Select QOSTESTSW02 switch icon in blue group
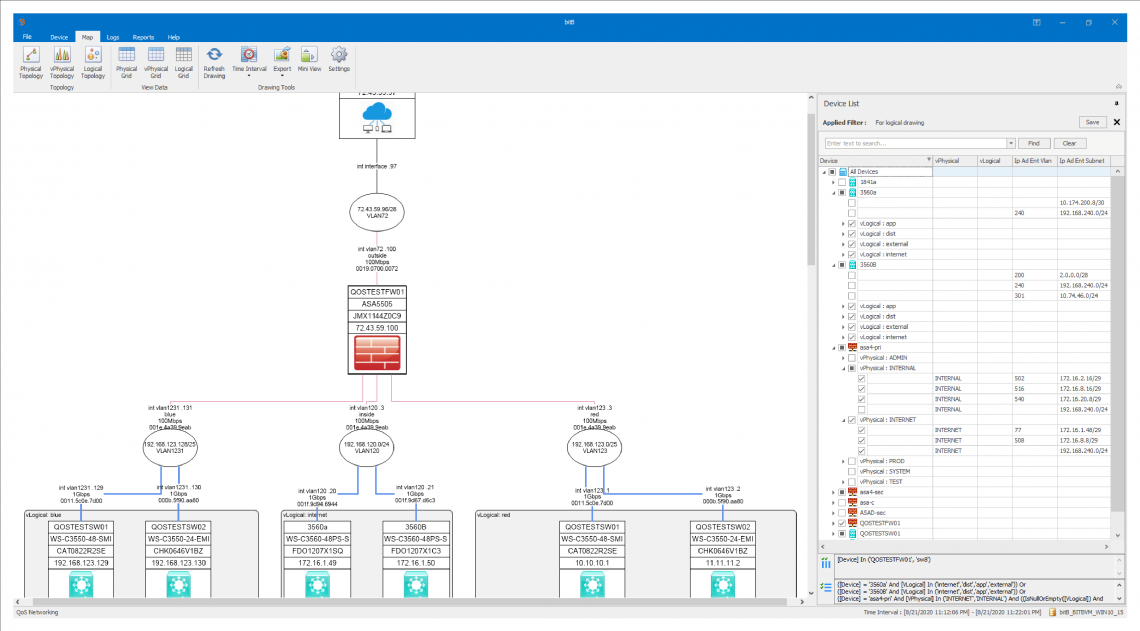 179,584
